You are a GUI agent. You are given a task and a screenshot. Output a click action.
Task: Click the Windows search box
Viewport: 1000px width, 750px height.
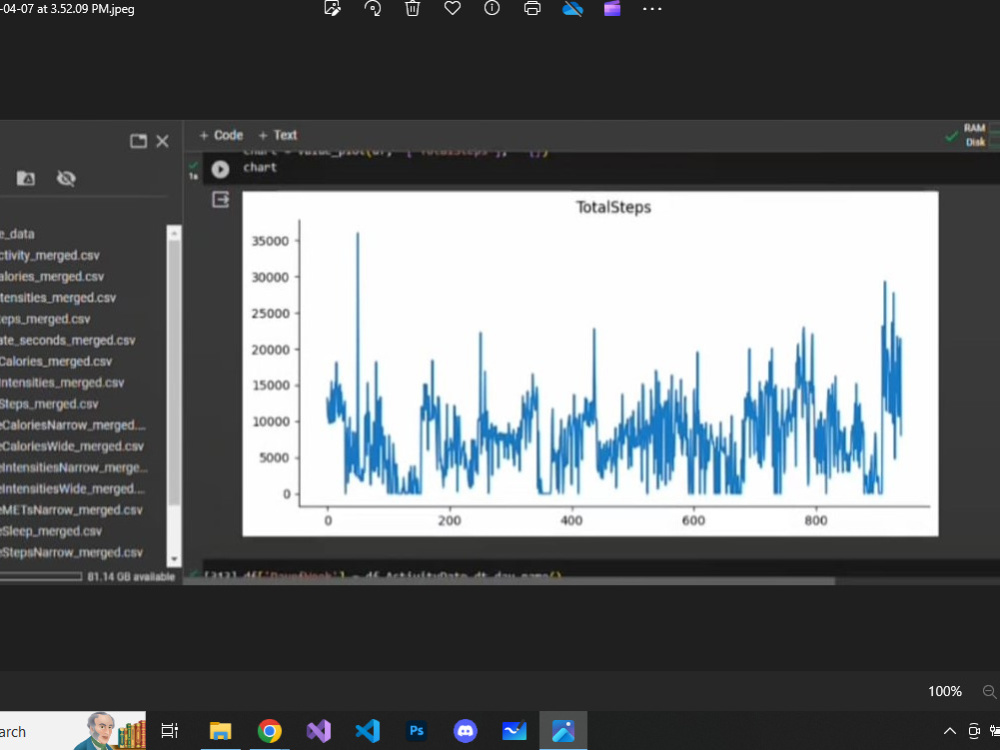tap(73, 731)
